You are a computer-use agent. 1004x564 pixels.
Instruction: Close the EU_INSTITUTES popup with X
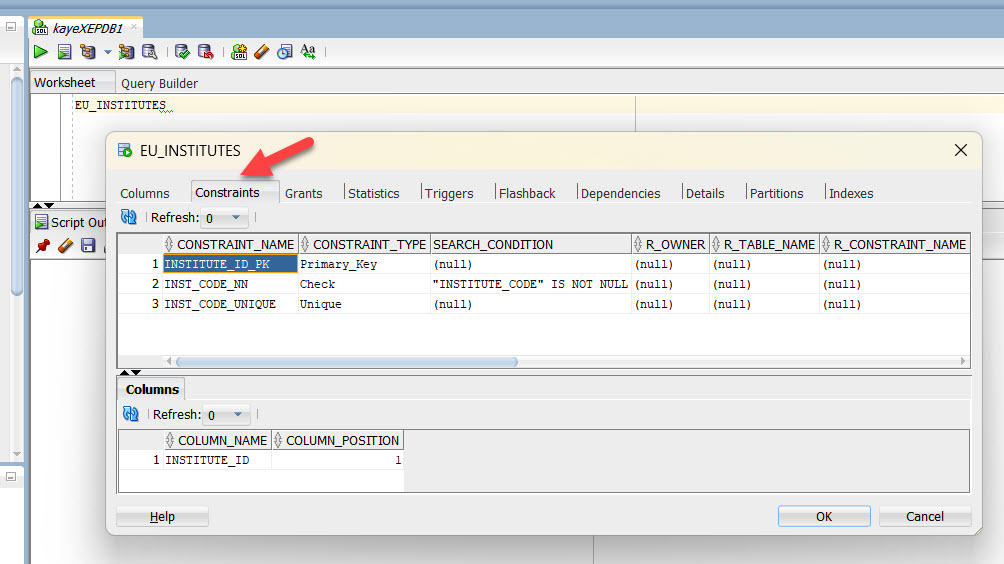pos(960,150)
